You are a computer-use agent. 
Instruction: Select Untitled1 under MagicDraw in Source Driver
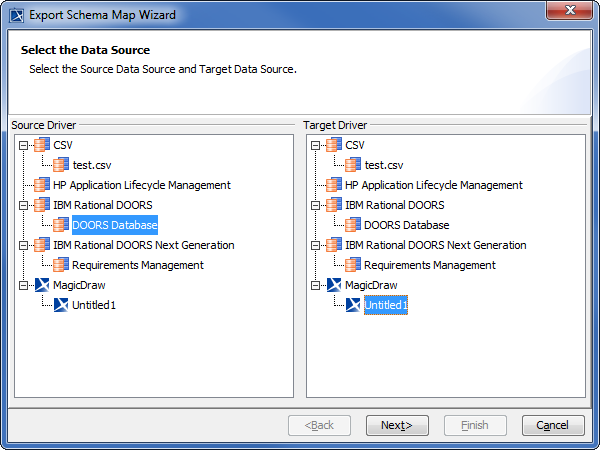[94, 305]
